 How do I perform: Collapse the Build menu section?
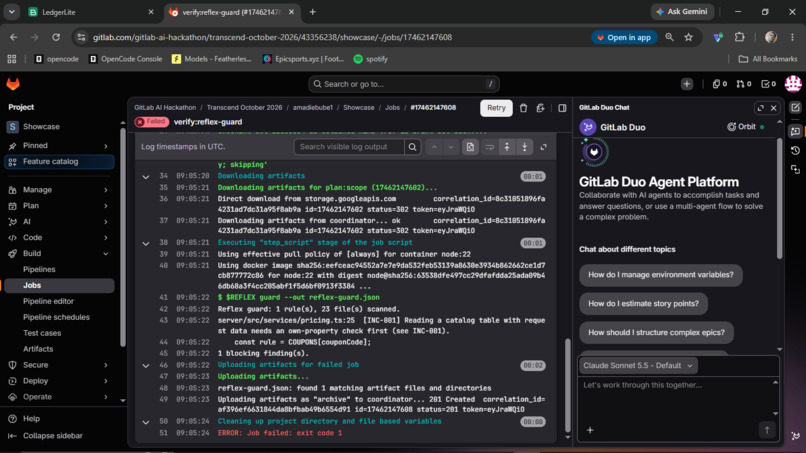pyautogui.click(x=59, y=253)
